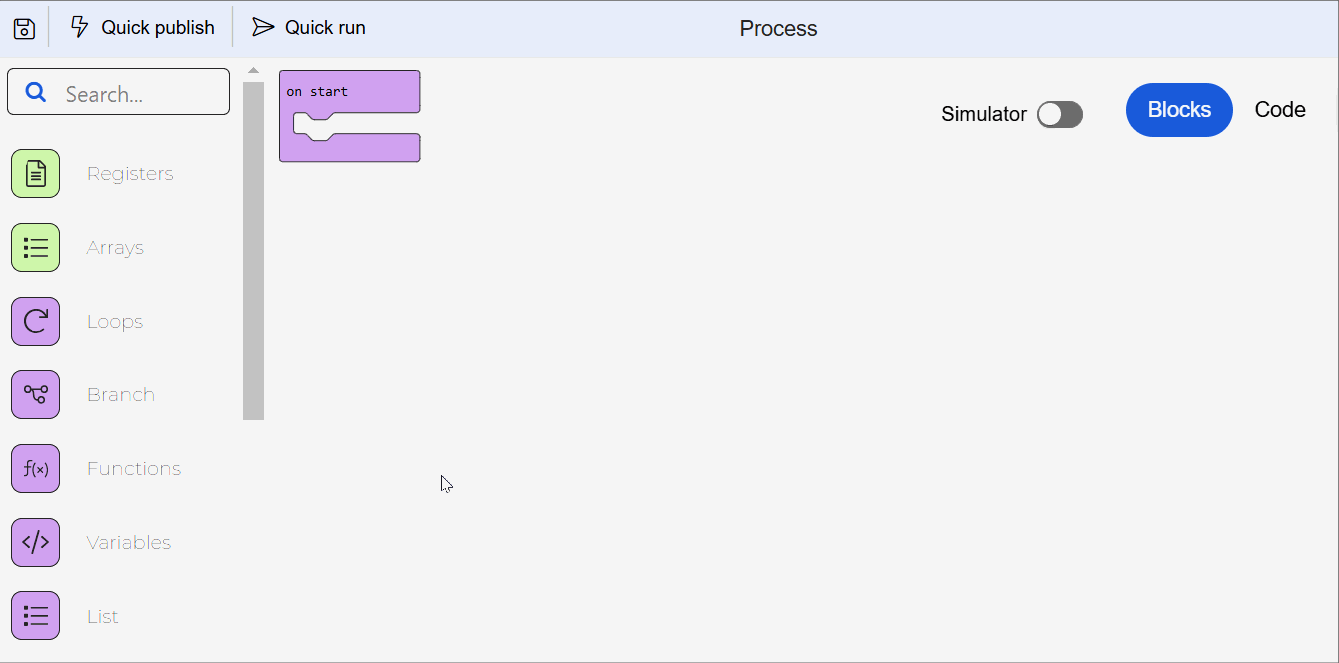Click the Quick publish button
The width and height of the screenshot is (1339, 663).
click(x=141, y=27)
